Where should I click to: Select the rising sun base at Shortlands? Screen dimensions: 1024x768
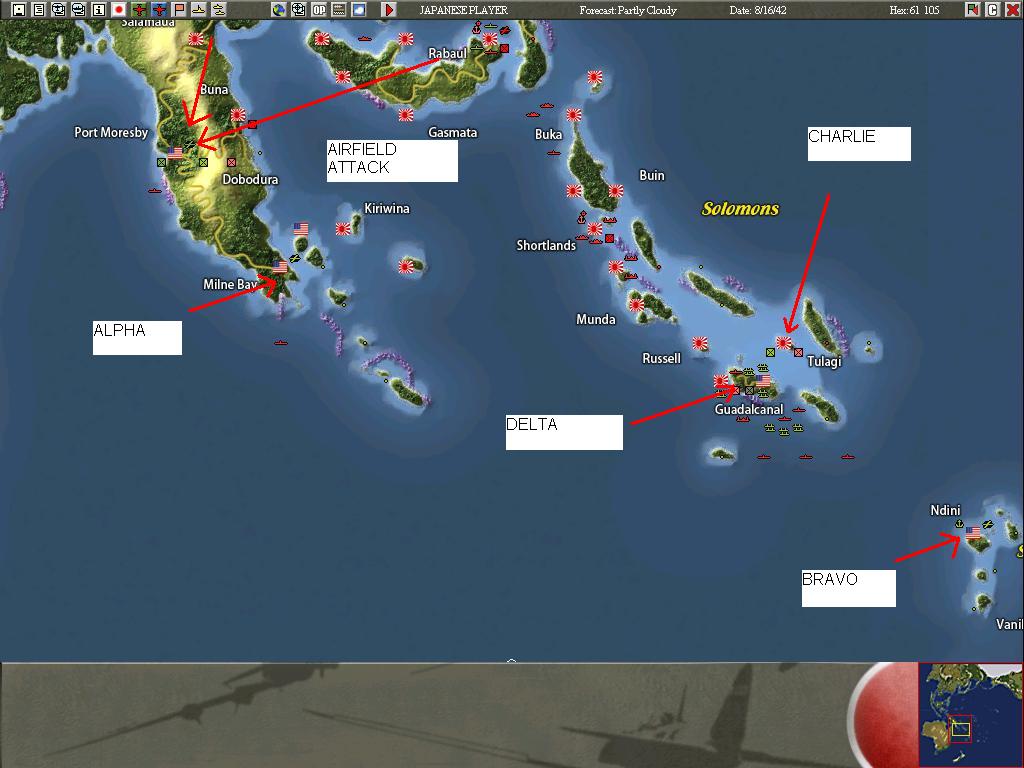coord(594,229)
